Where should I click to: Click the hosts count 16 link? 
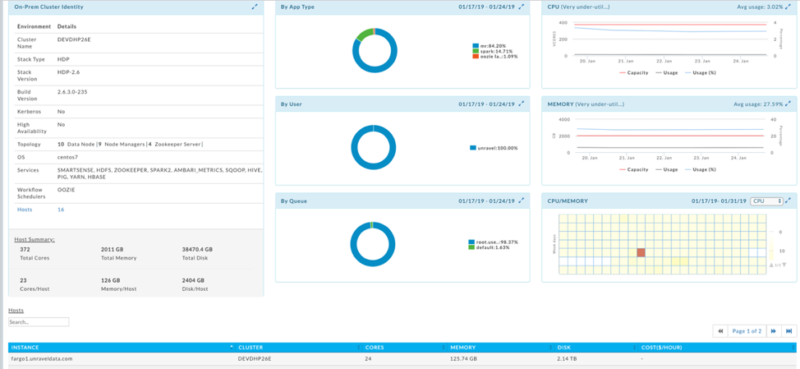click(61, 209)
